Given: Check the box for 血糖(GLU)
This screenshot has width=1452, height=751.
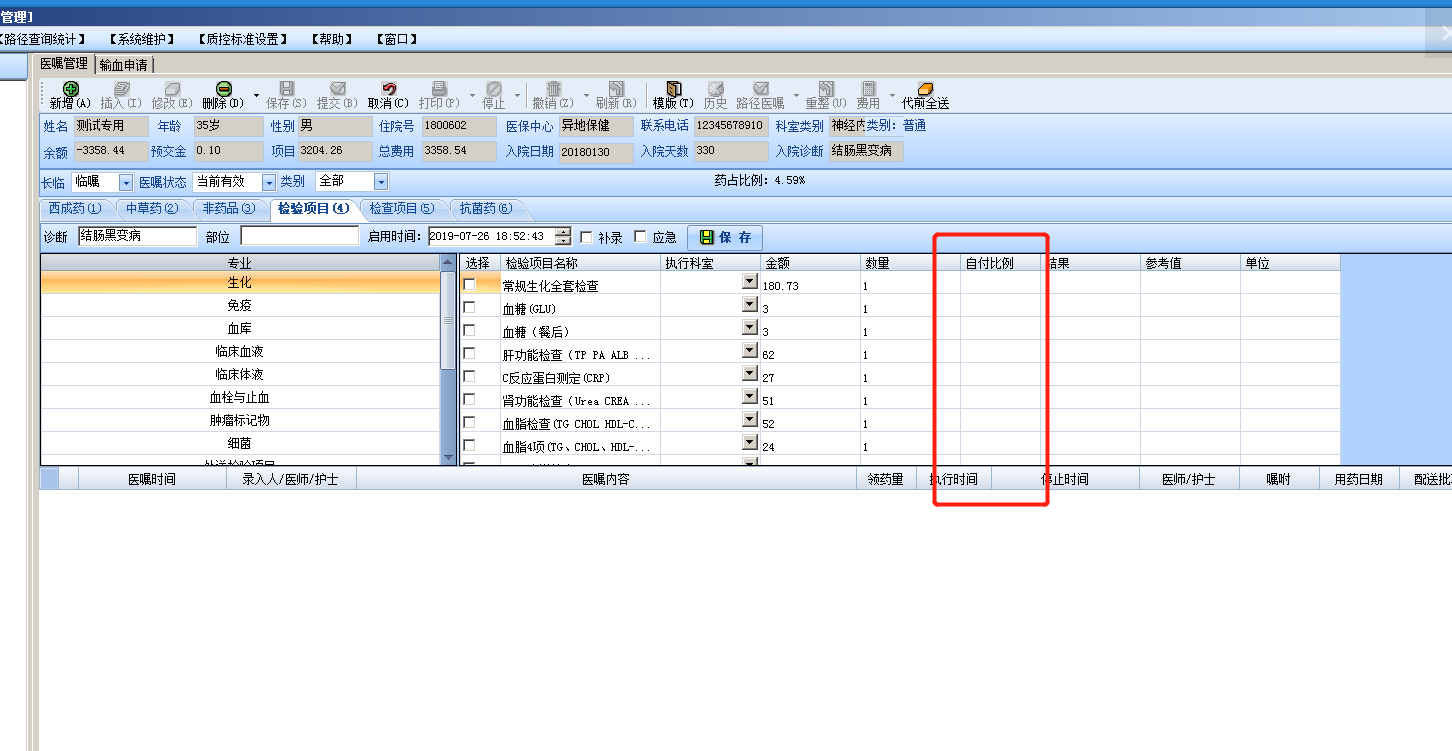Looking at the screenshot, I should 469,308.
